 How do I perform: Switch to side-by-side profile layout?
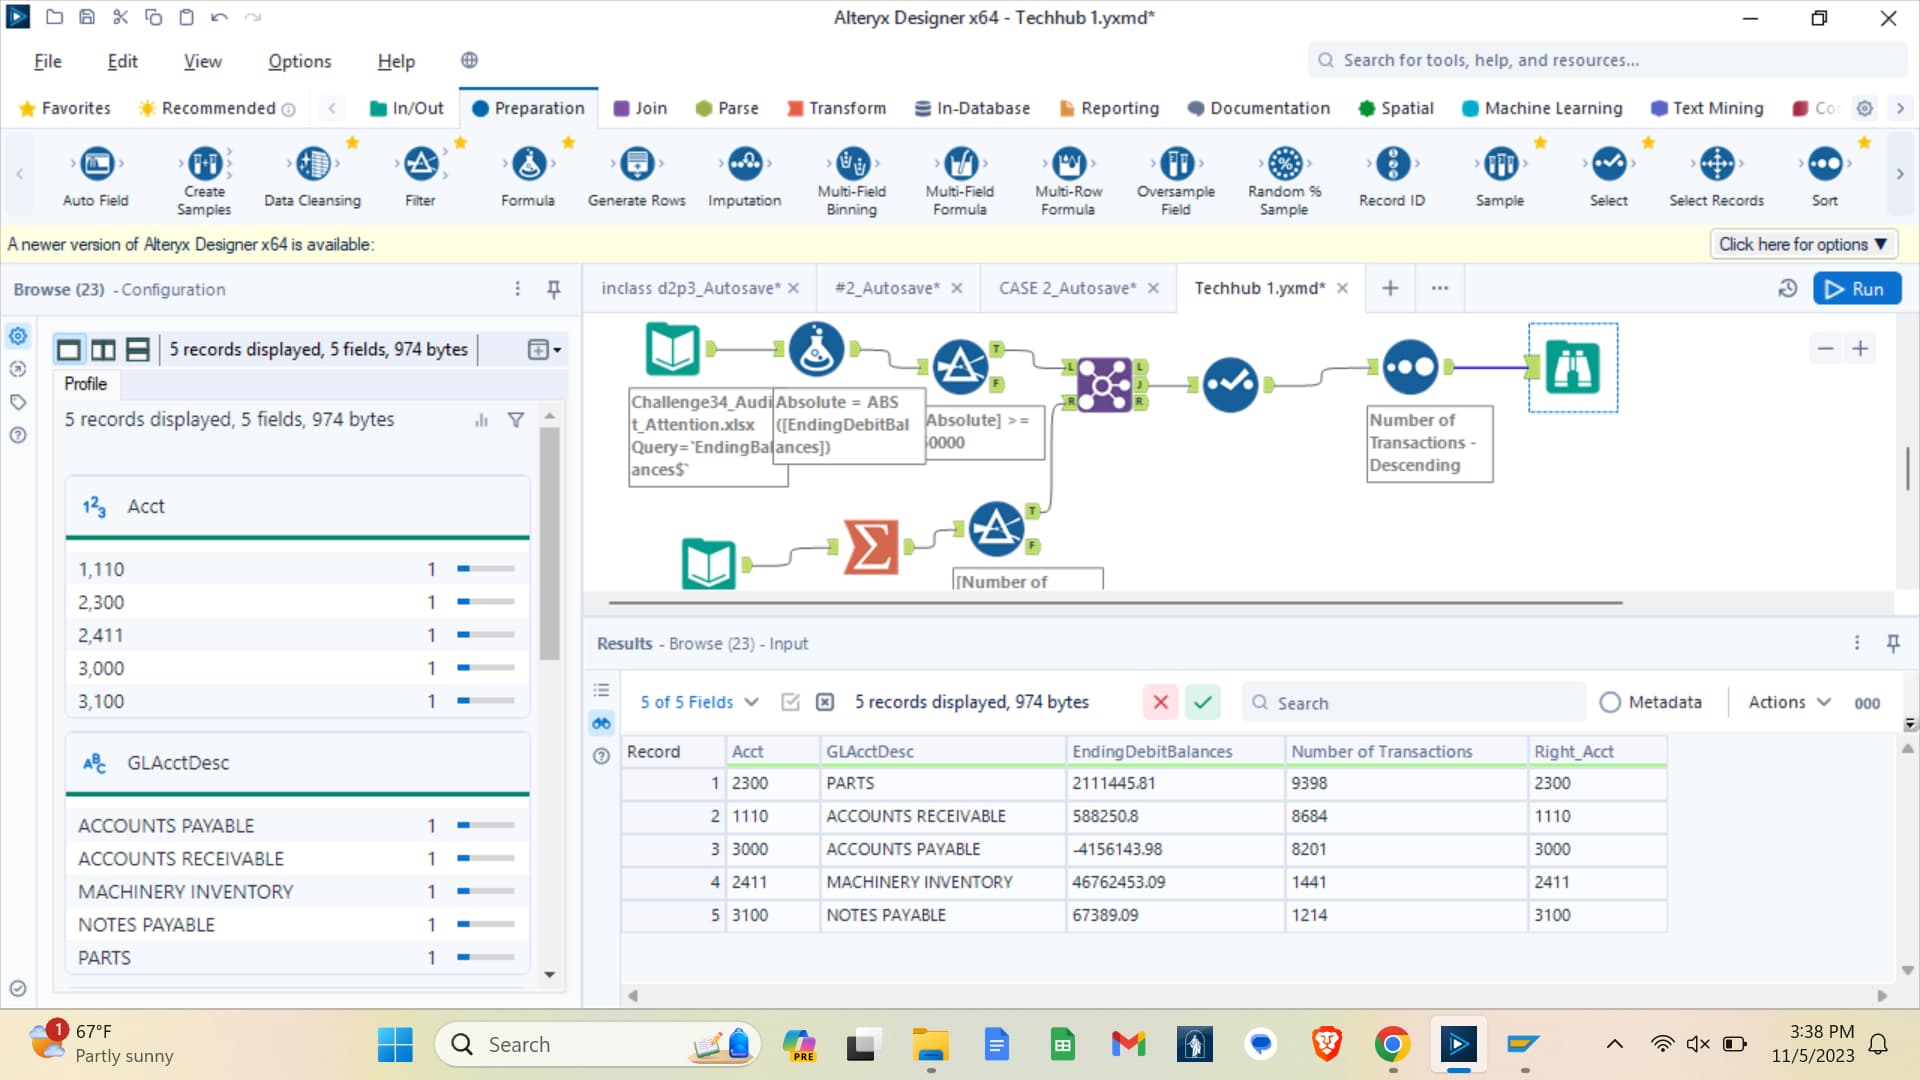(x=103, y=349)
